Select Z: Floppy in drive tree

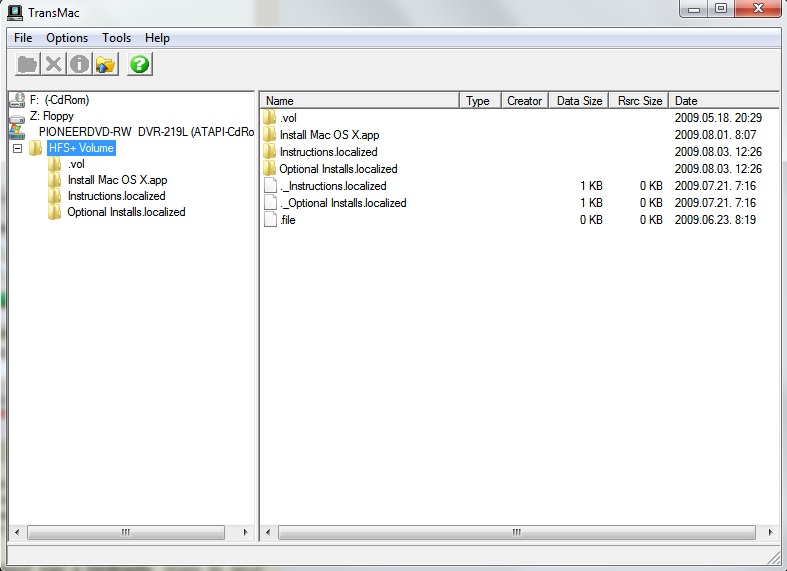(52, 116)
